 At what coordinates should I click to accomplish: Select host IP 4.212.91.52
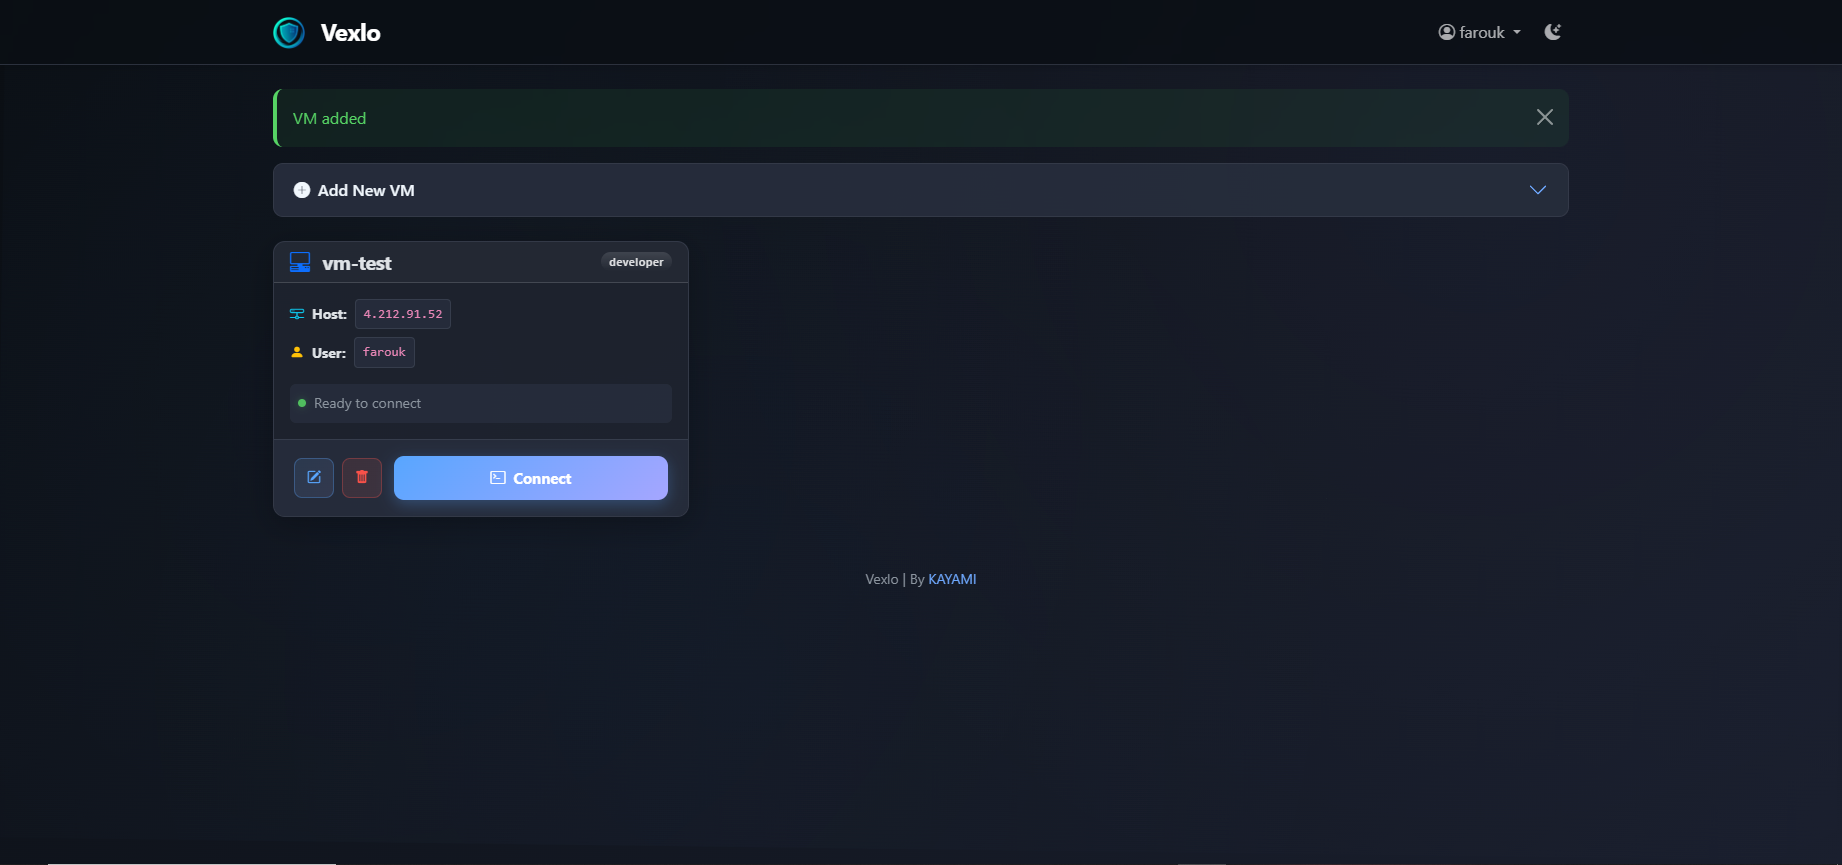coord(403,314)
